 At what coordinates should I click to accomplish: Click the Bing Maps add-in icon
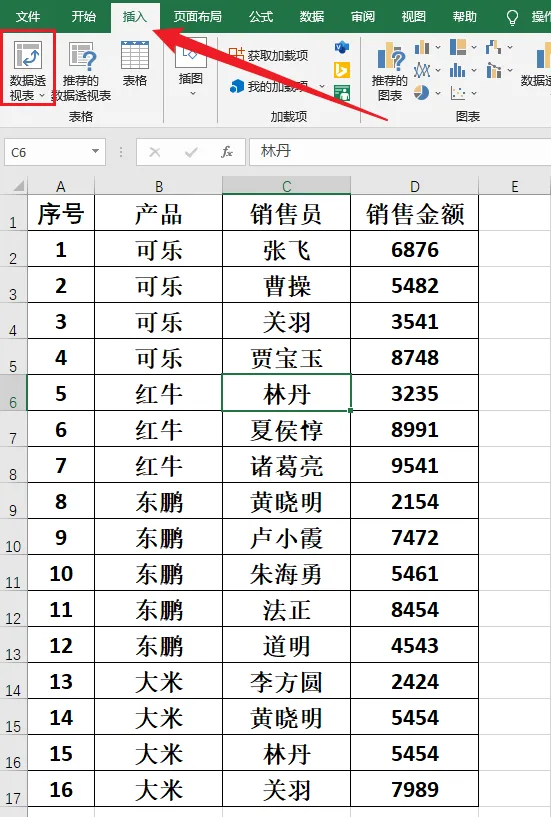pyautogui.click(x=342, y=70)
